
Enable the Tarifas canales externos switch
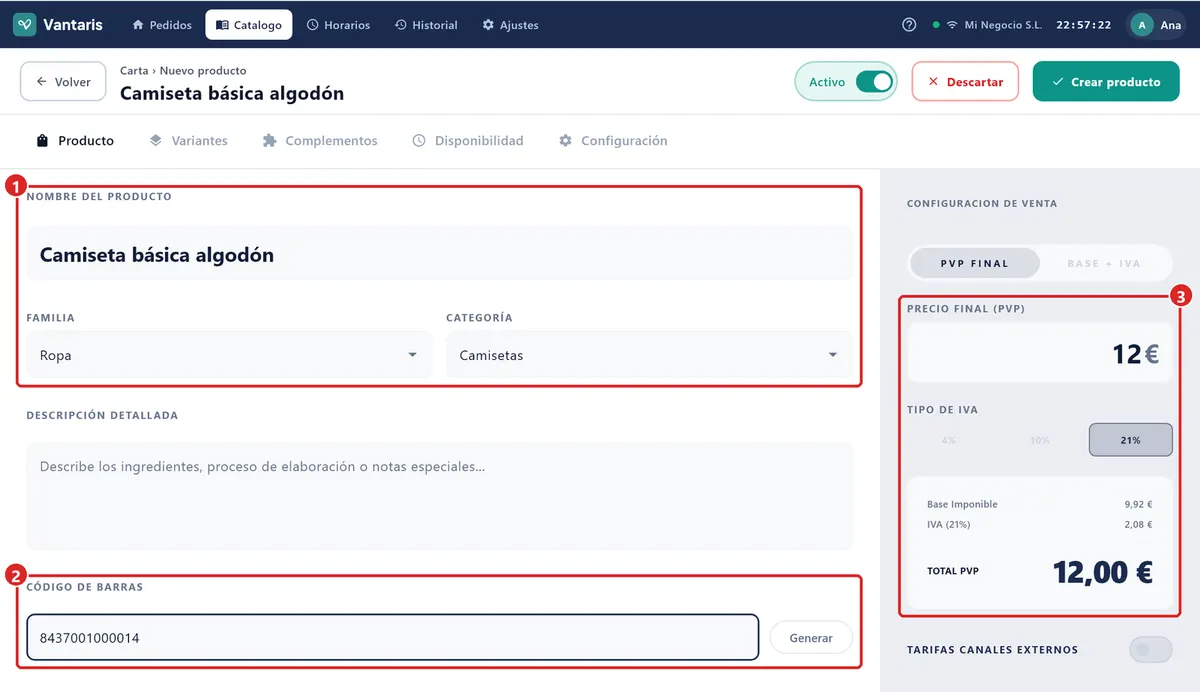click(x=1150, y=650)
